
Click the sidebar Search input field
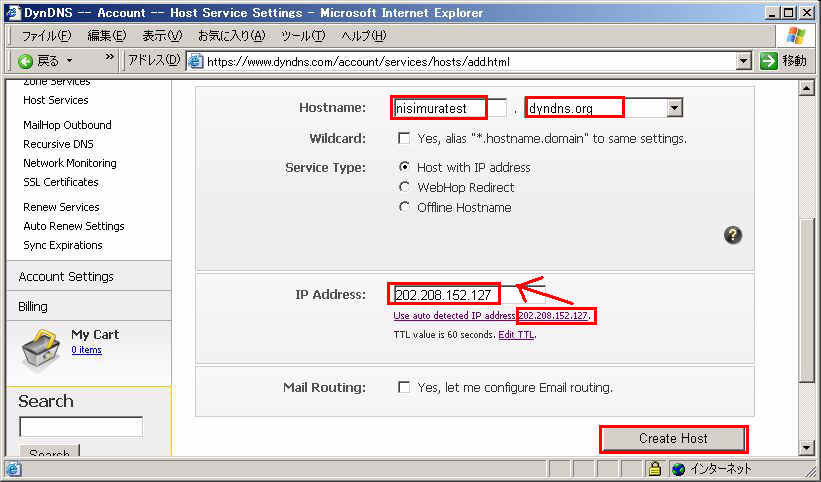pos(81,427)
